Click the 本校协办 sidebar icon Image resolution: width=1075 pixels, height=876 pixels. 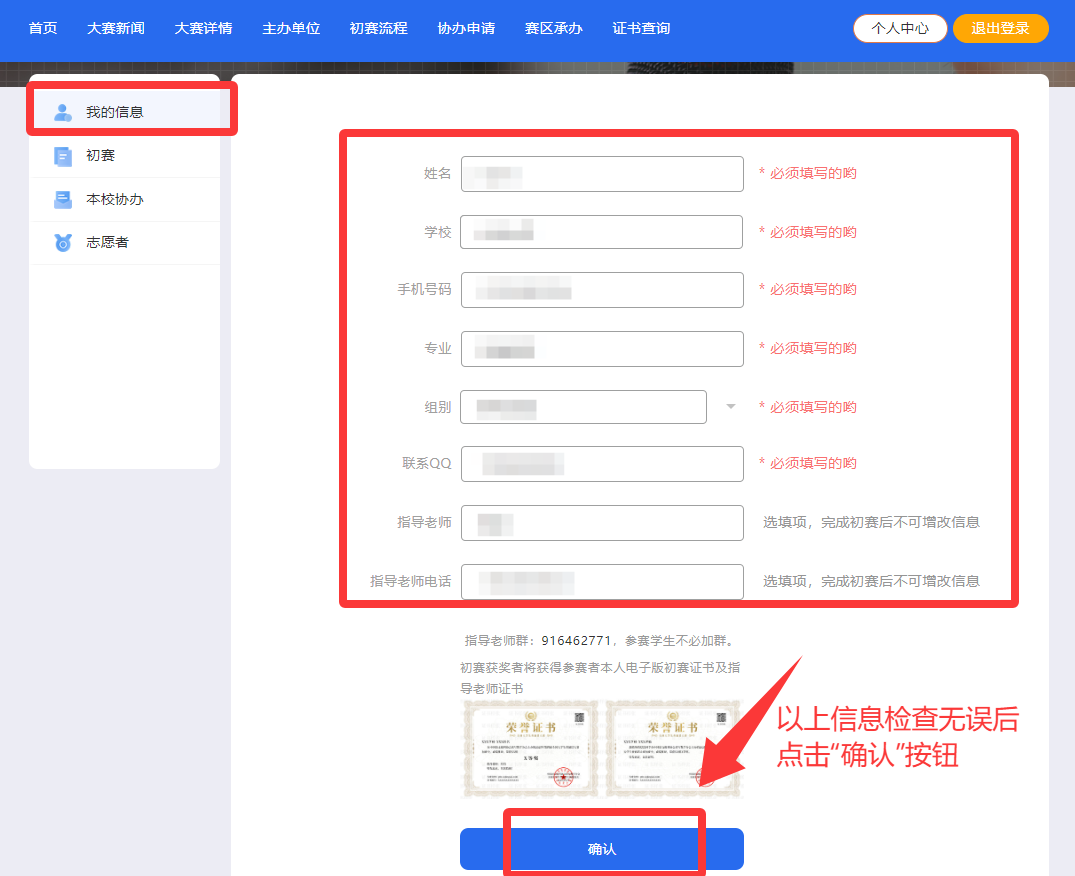coord(62,199)
